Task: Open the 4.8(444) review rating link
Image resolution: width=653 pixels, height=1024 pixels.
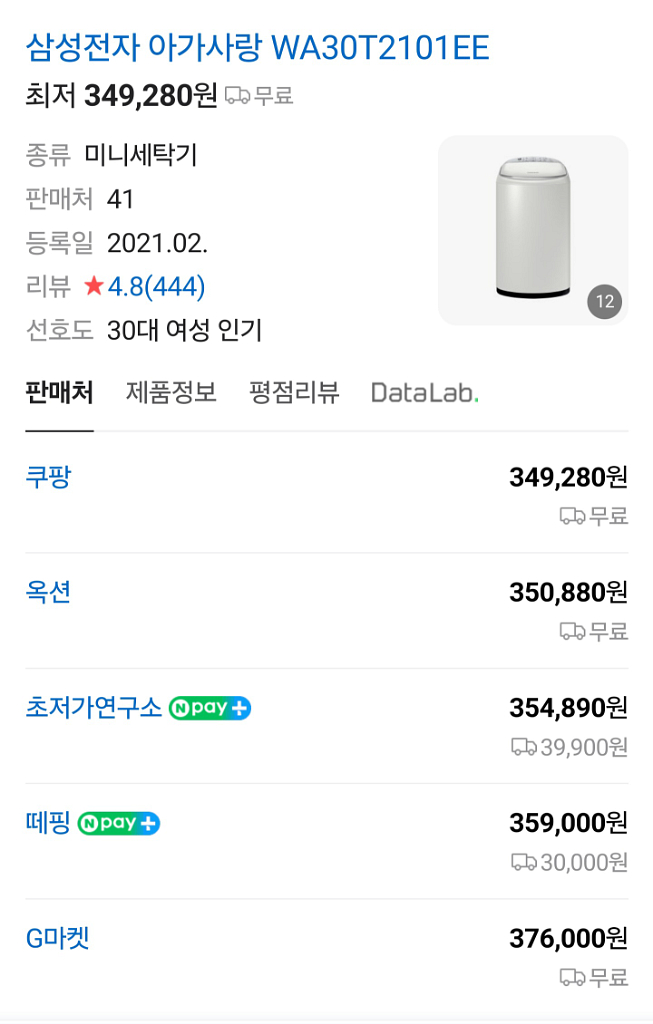Action: 156,287
